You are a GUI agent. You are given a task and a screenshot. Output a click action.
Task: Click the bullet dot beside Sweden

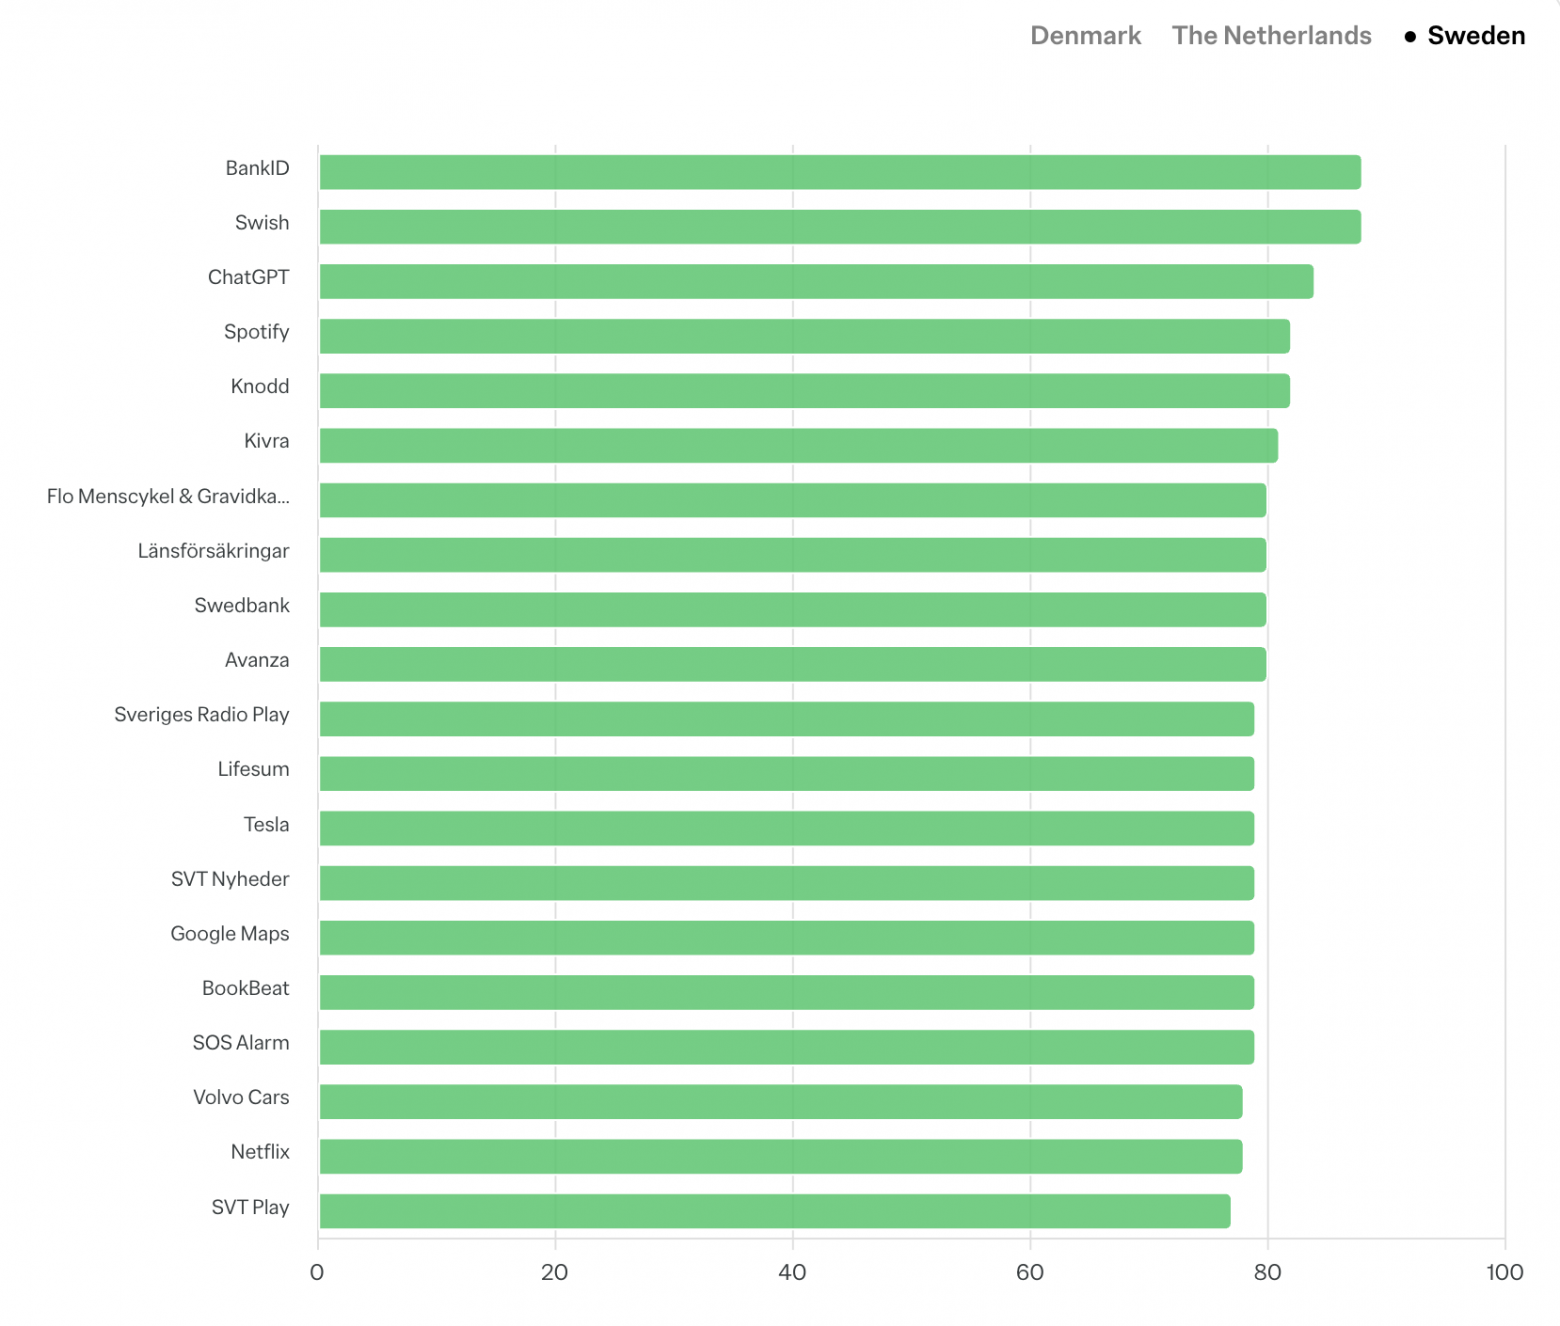(1410, 37)
